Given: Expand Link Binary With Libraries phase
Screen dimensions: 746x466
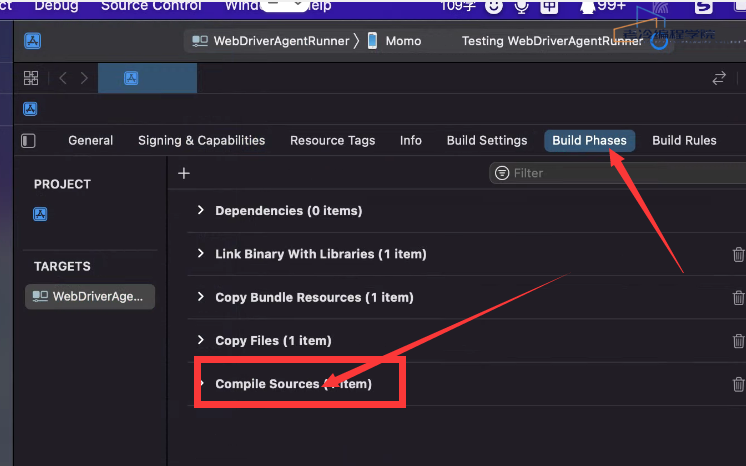Looking at the screenshot, I should pyautogui.click(x=201, y=253).
